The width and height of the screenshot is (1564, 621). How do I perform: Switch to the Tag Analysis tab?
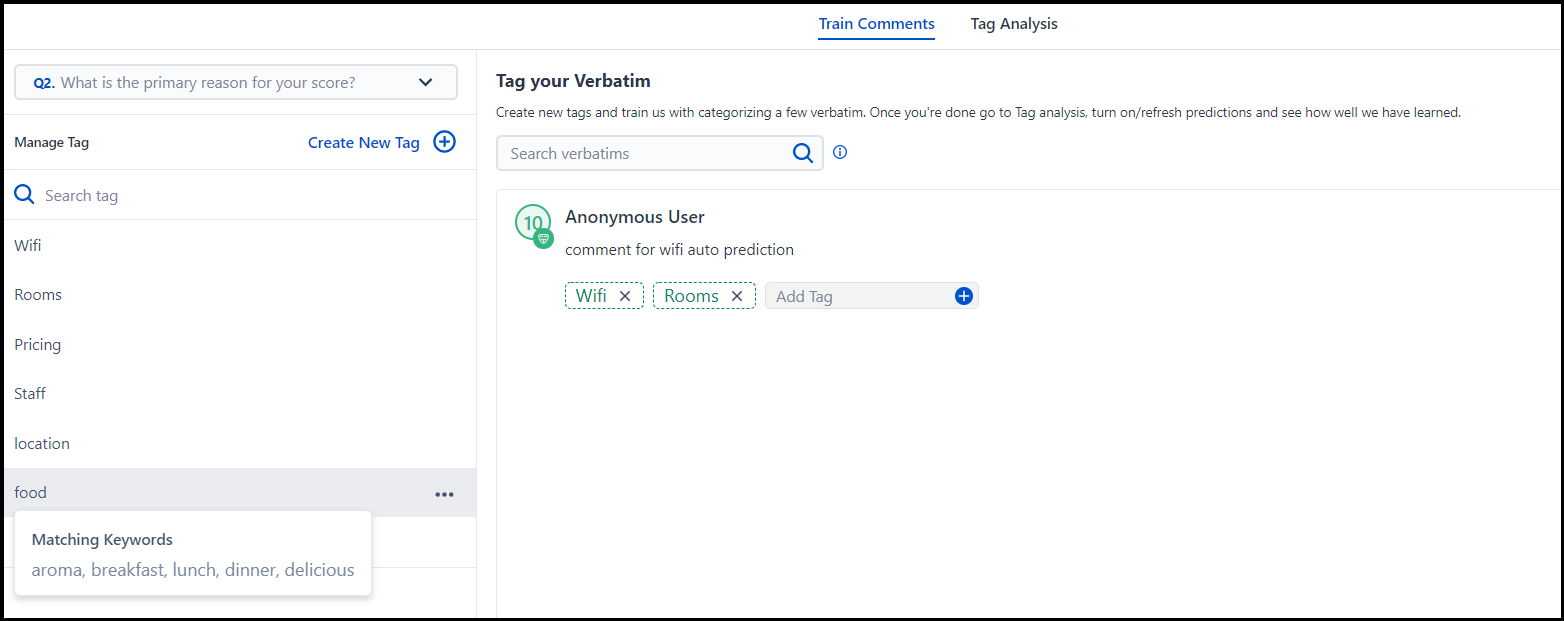click(x=1013, y=24)
